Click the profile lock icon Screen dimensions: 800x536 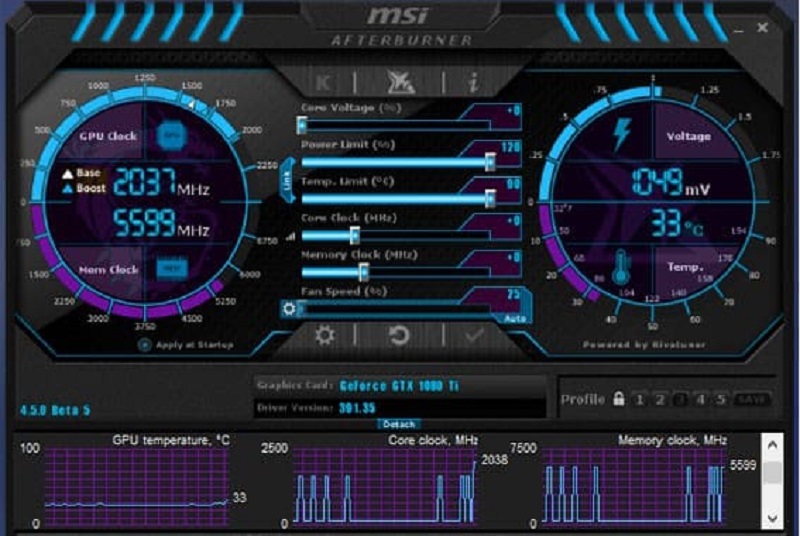tap(619, 400)
